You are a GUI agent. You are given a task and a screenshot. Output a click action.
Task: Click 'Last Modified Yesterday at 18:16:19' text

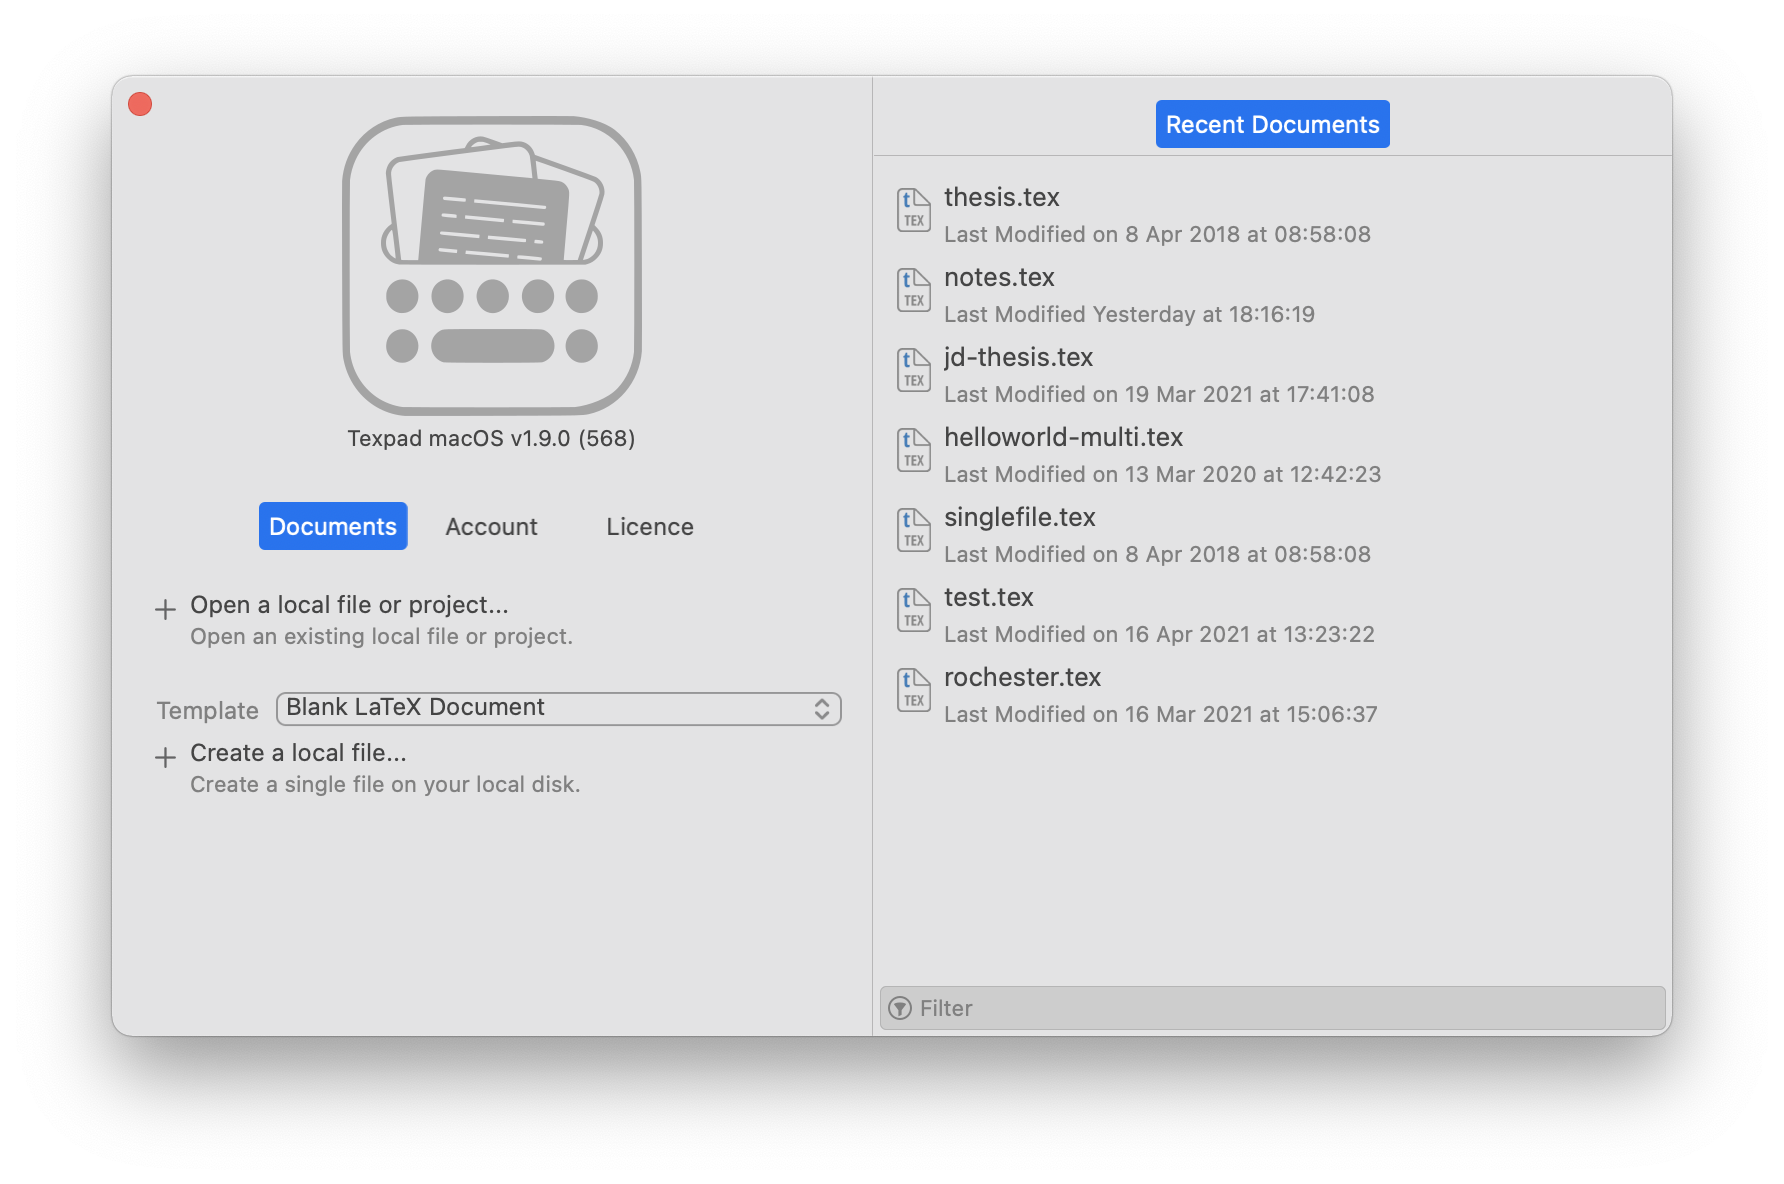coord(1129,314)
